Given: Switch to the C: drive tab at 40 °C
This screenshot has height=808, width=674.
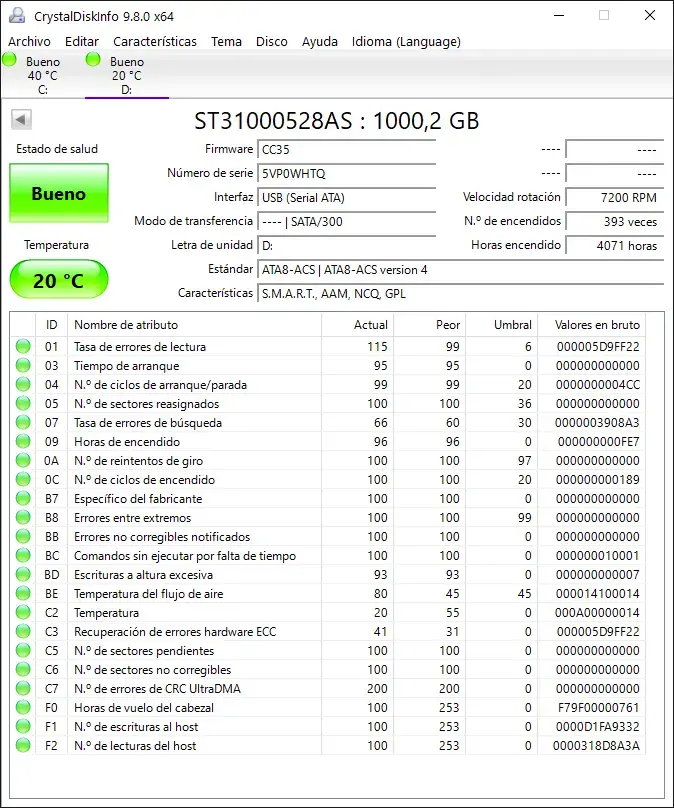Looking at the screenshot, I should pyautogui.click(x=43, y=75).
